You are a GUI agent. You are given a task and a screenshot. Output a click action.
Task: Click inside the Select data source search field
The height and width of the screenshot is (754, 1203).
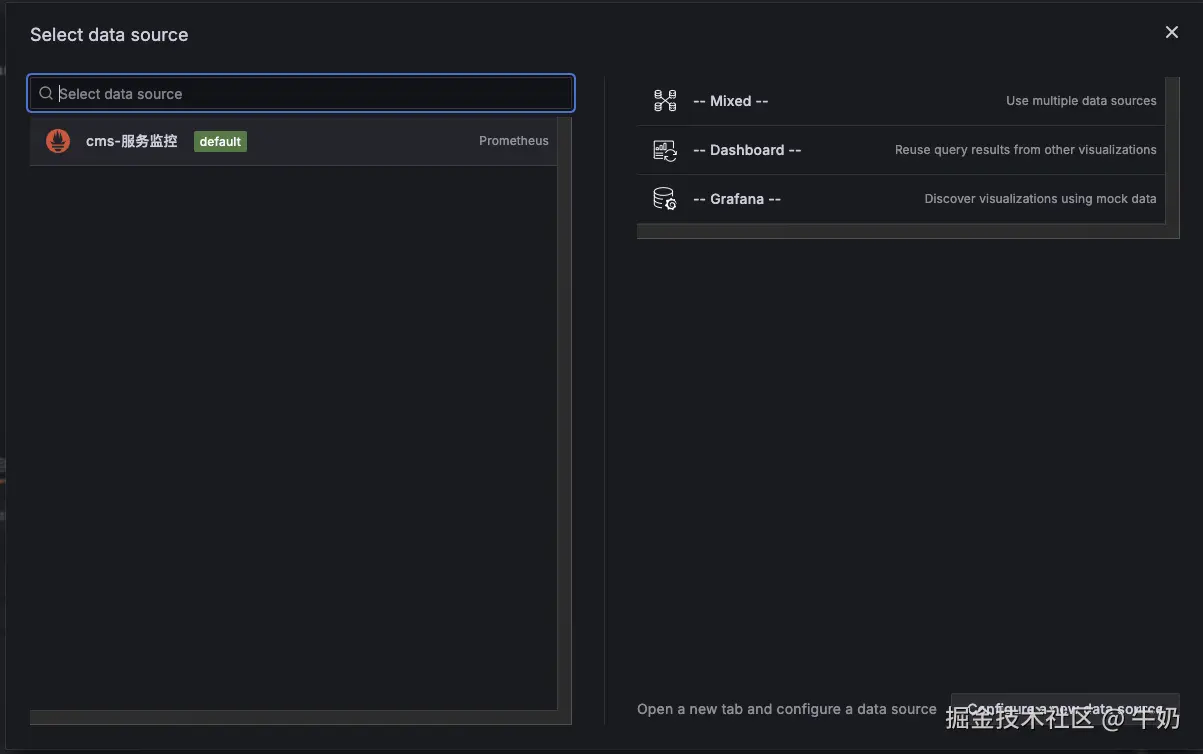point(300,92)
